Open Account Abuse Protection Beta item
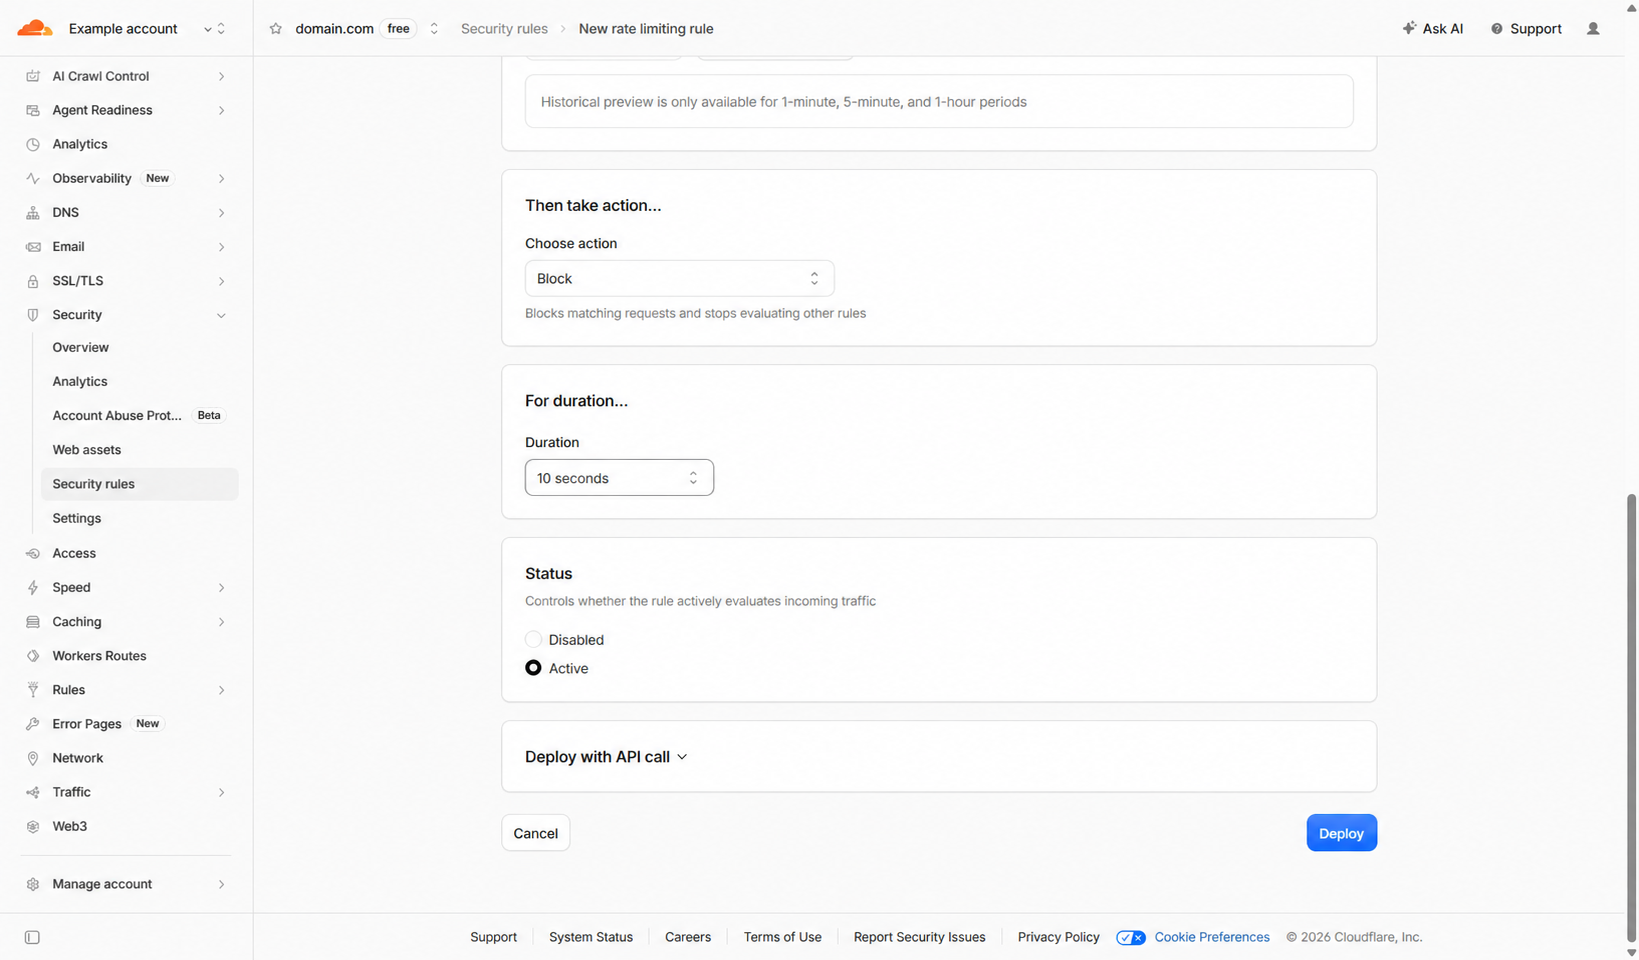1639x960 pixels. coord(139,416)
